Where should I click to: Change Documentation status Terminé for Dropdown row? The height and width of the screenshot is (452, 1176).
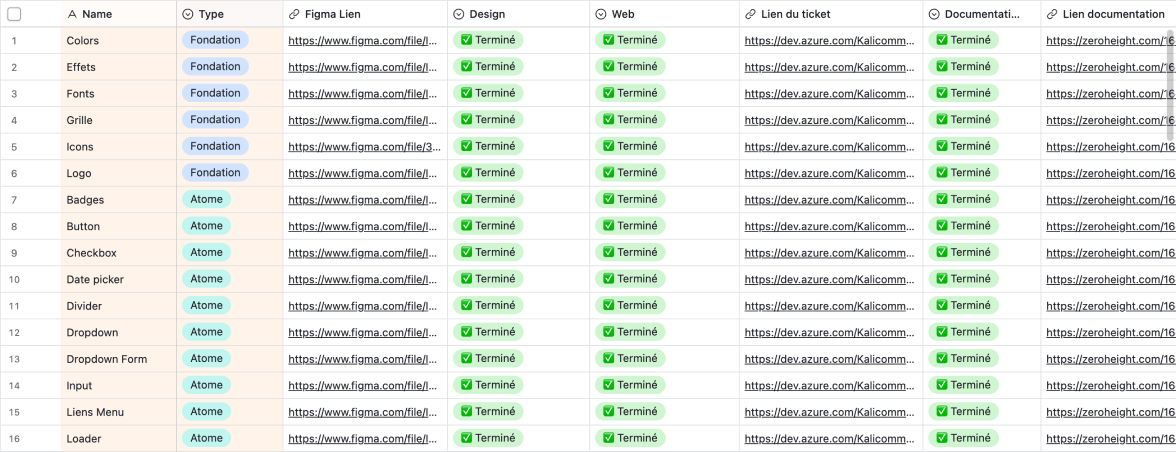(963, 332)
